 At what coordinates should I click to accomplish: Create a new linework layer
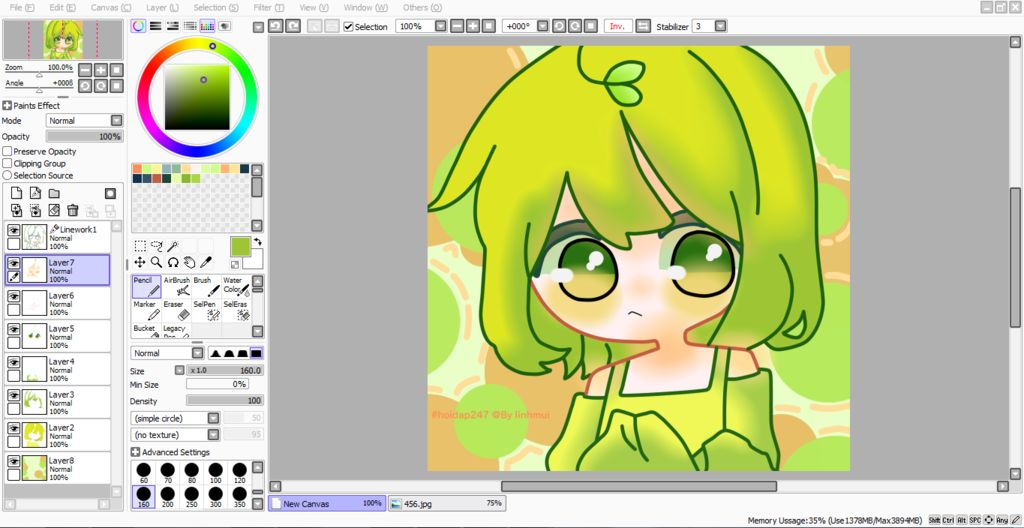point(35,193)
